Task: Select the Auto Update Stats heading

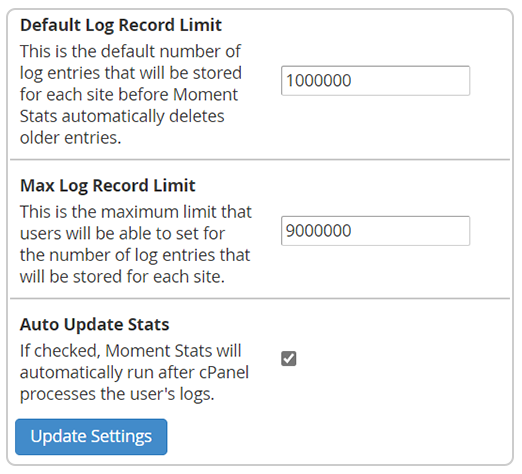Action: tap(95, 324)
